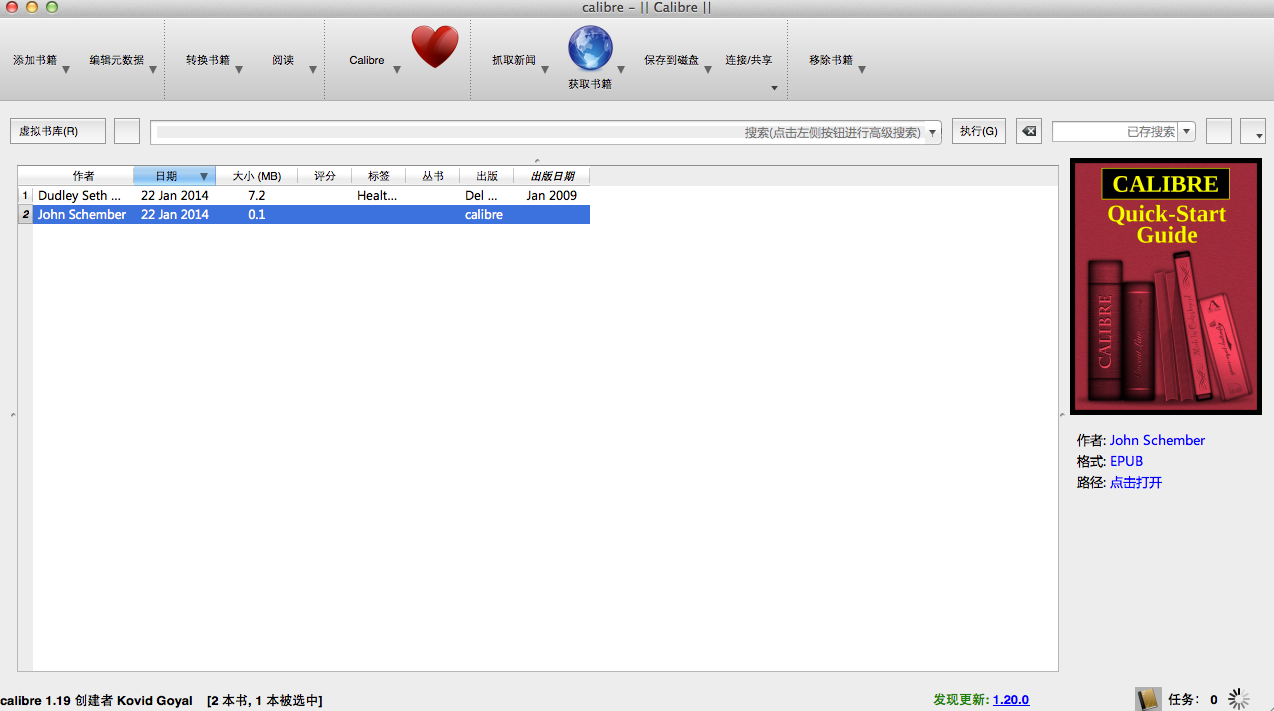Click the Calibre Quick-Start Guide cover

coord(1165,286)
